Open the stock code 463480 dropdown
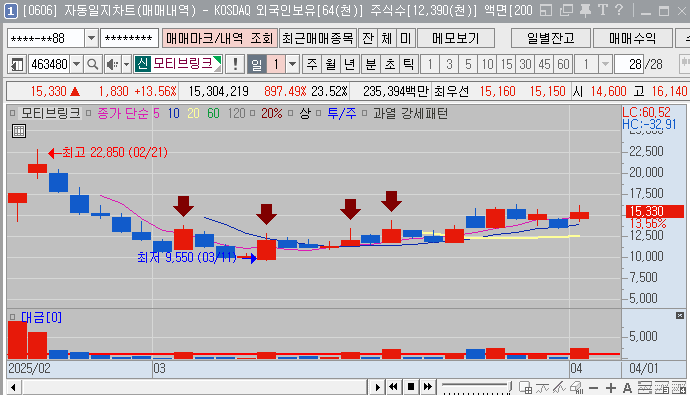This screenshot has height=395, width=690. point(77,65)
